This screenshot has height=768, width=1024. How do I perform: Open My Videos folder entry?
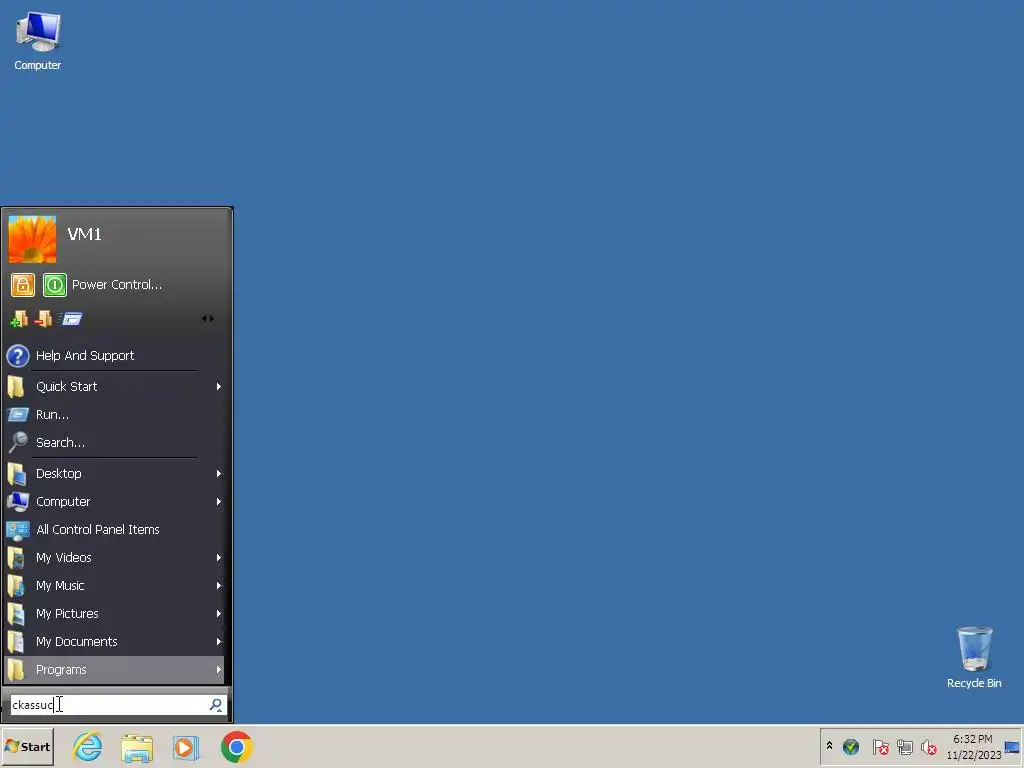coord(115,558)
